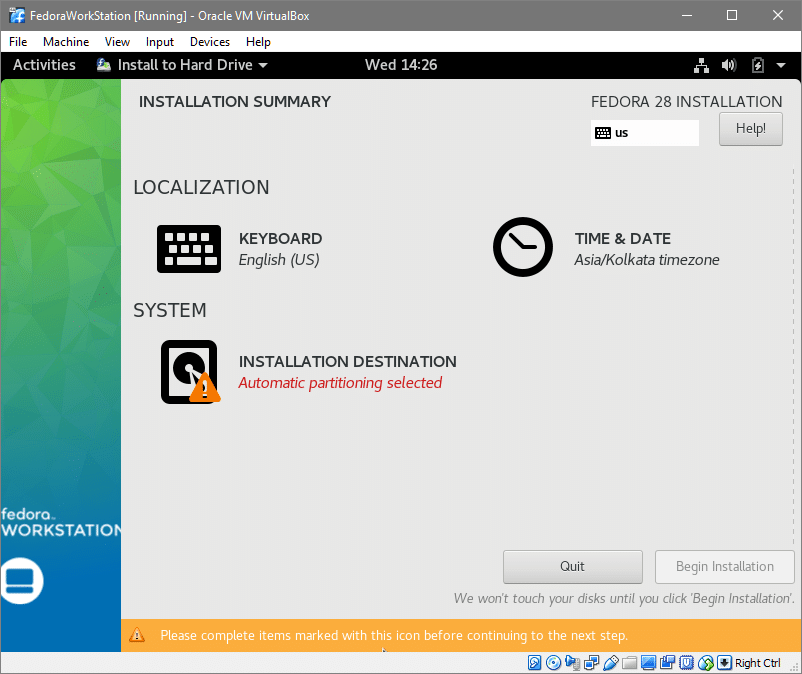
Task: Click the volume icon in GNOME top bar
Action: [729, 65]
